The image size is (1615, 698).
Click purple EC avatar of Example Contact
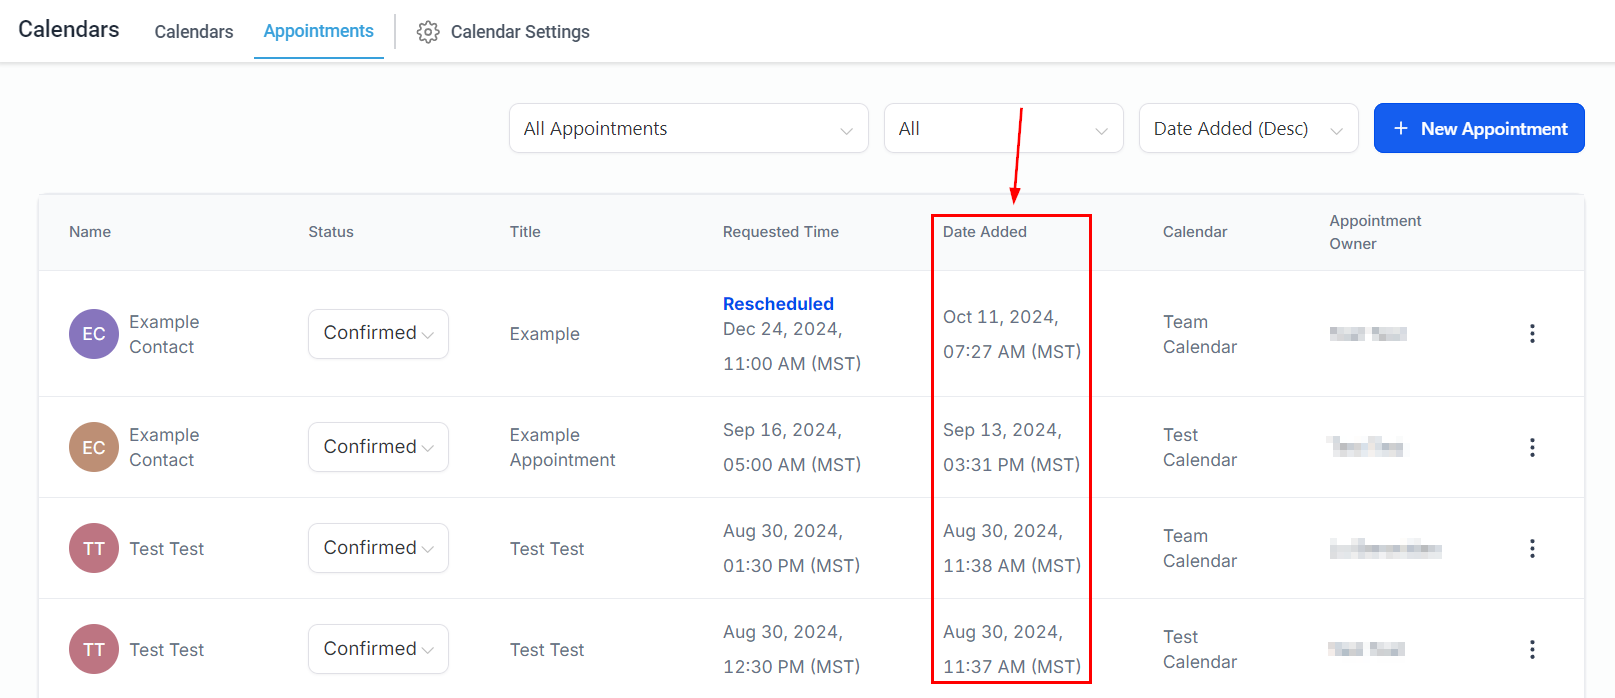tap(94, 334)
